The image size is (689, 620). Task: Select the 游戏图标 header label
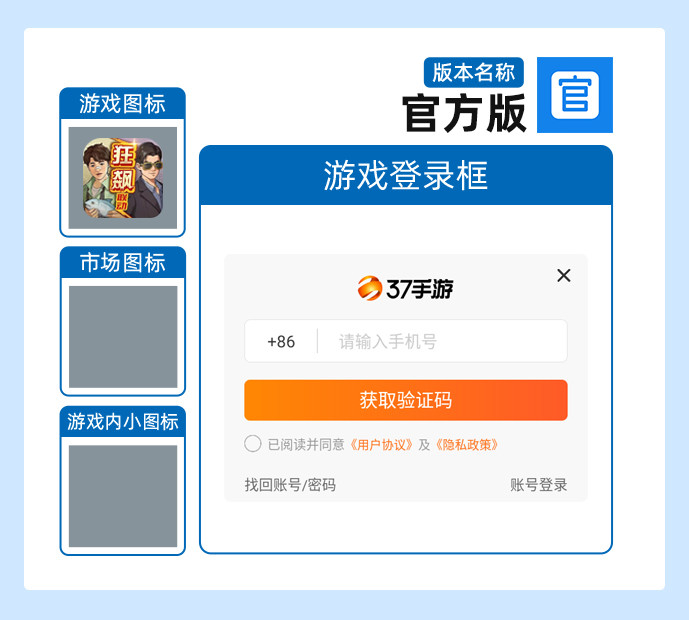click(x=123, y=104)
